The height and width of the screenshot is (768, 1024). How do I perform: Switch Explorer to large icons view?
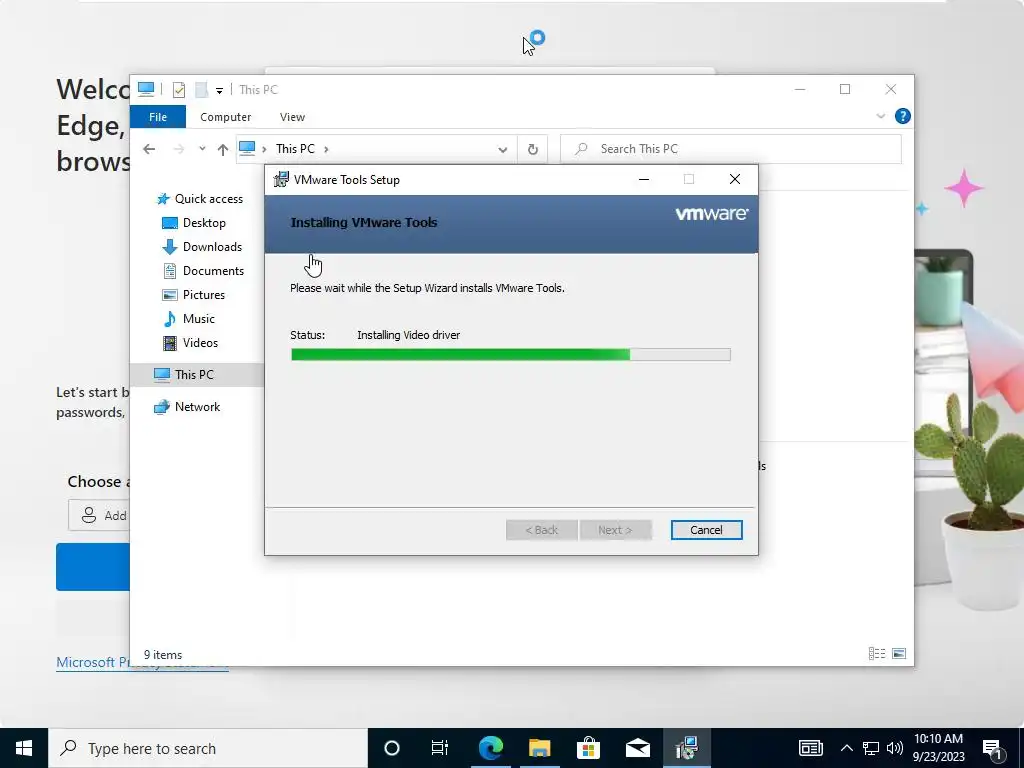pos(899,654)
